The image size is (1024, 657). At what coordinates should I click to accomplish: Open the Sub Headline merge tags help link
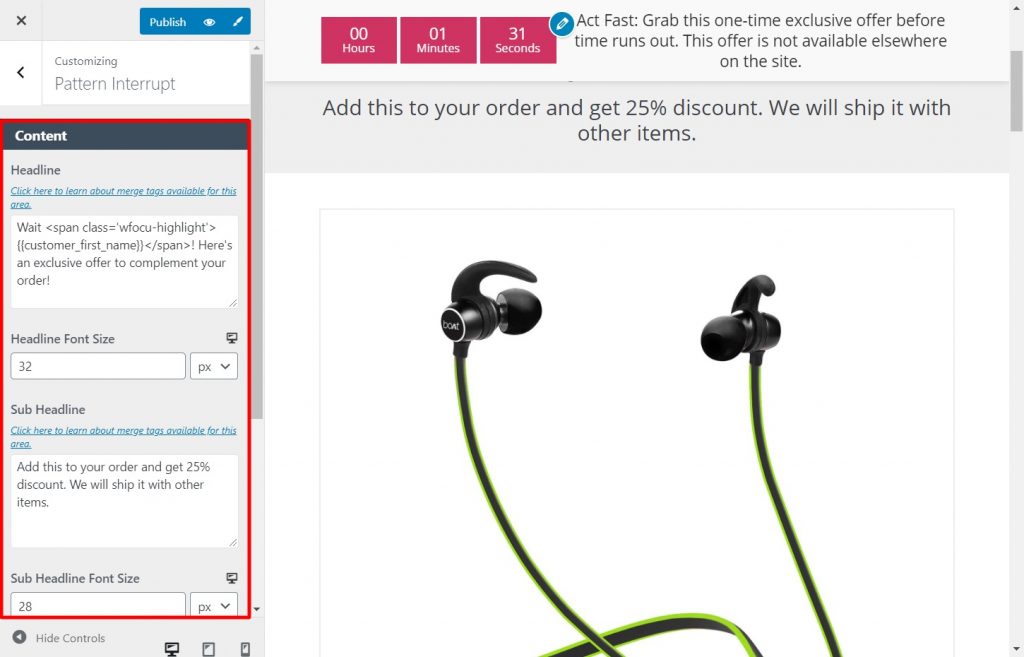point(123,437)
